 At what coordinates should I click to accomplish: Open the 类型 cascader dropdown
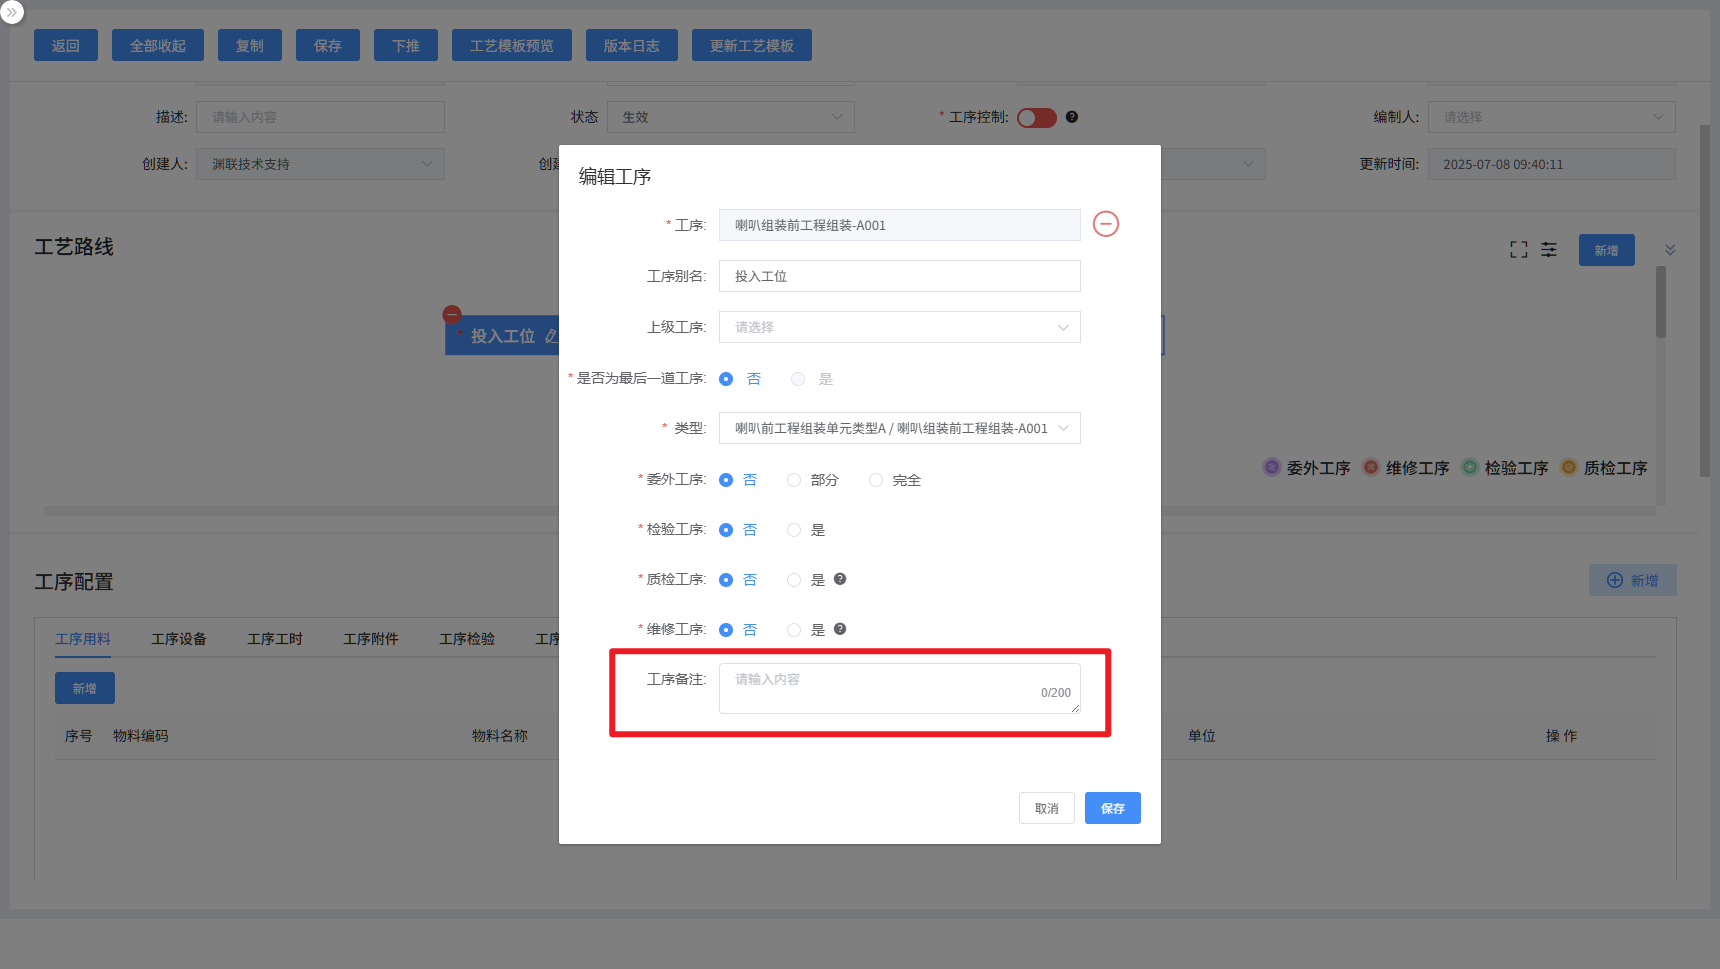899,428
